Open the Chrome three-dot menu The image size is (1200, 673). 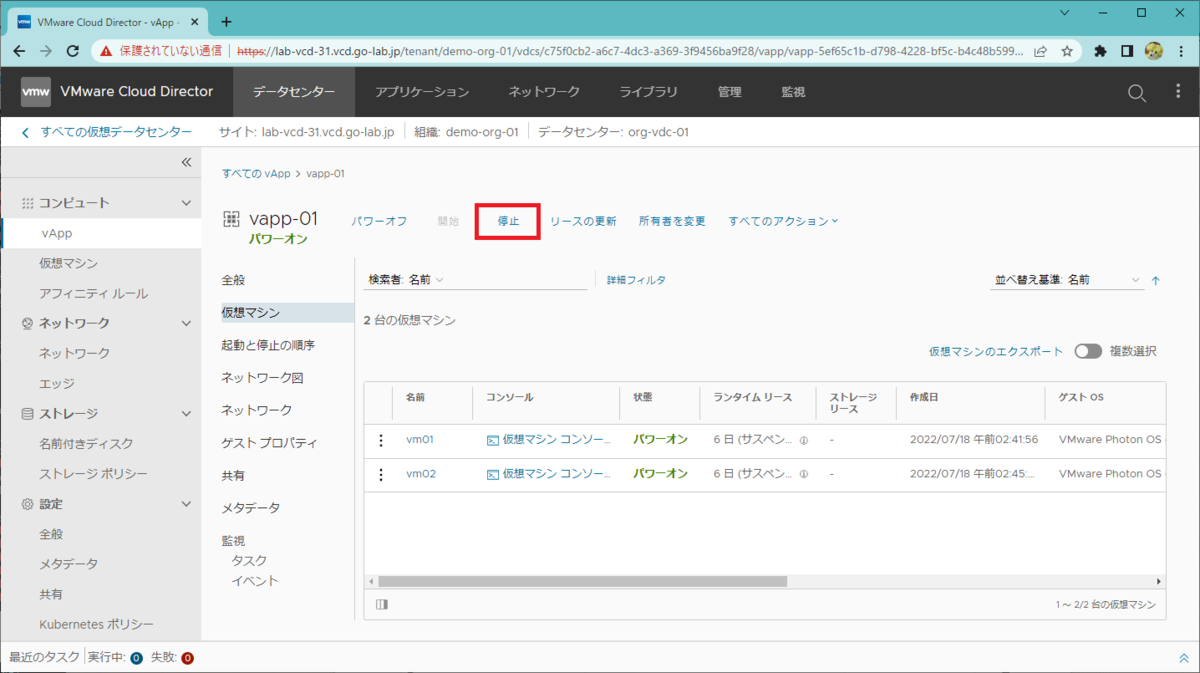1180,51
